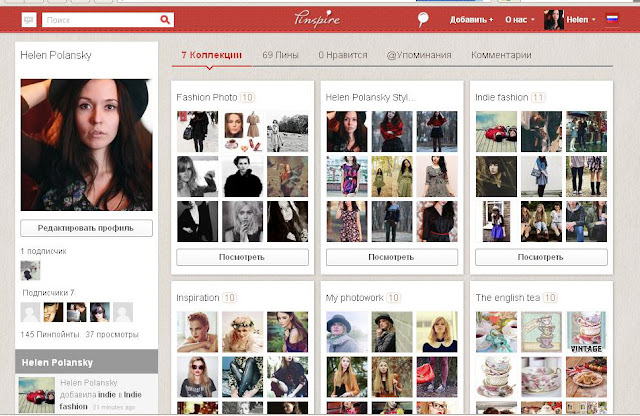Open the Fashion Photo collection title
640x416 pixels.
[x=207, y=98]
